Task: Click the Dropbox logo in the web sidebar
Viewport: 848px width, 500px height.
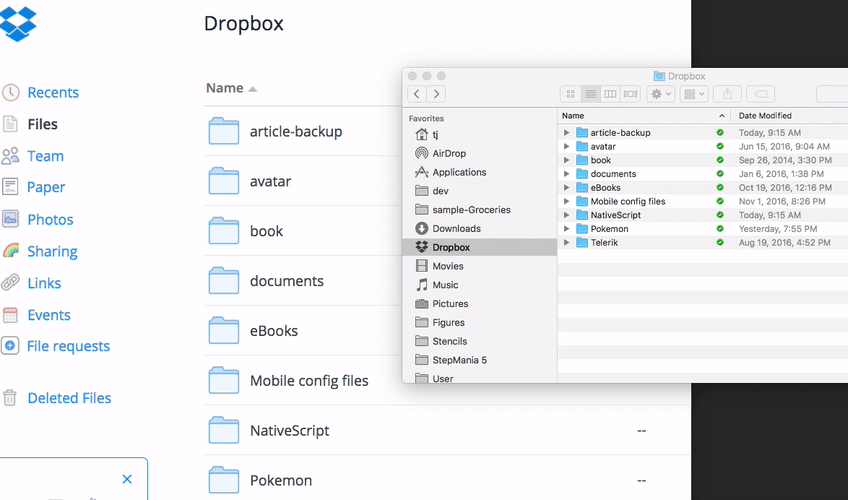Action: coord(18,22)
